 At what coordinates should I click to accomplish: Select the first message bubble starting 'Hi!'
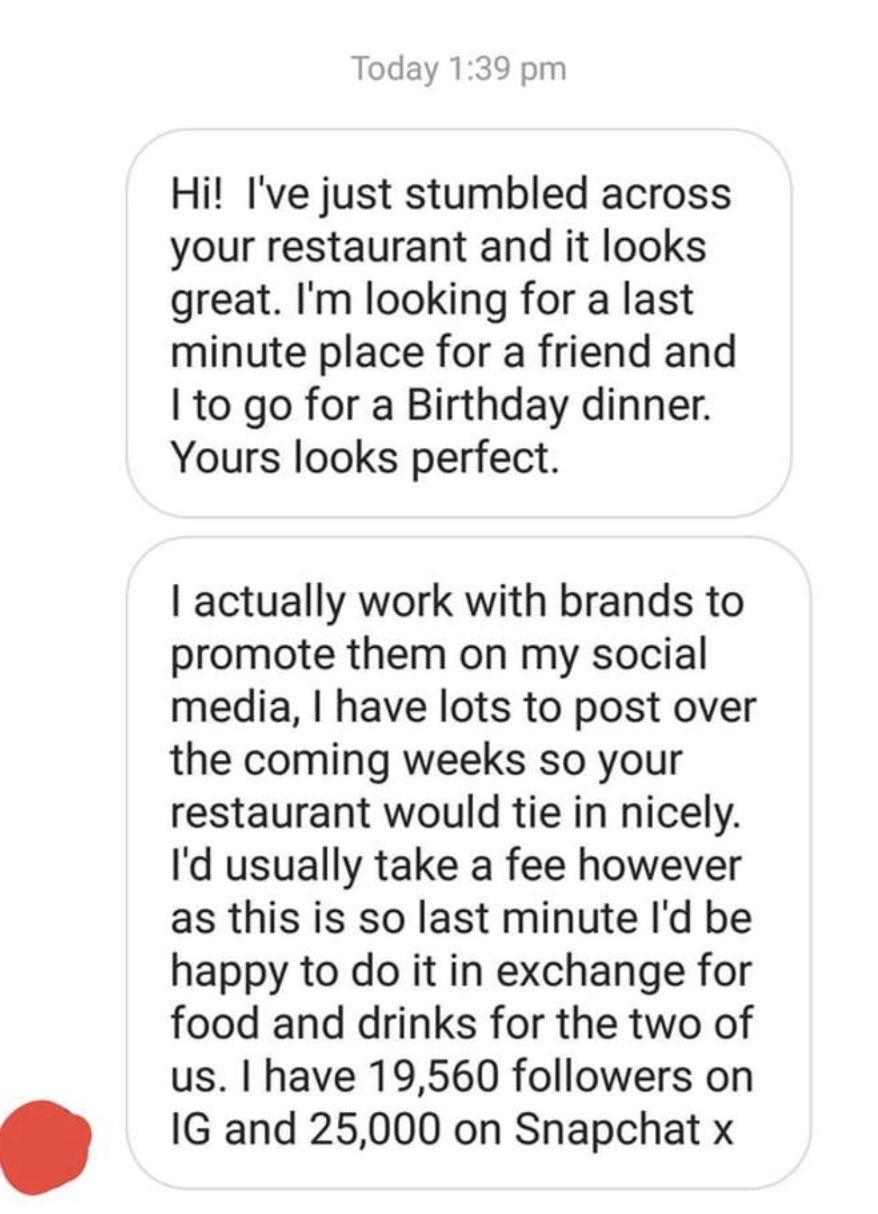(x=459, y=324)
